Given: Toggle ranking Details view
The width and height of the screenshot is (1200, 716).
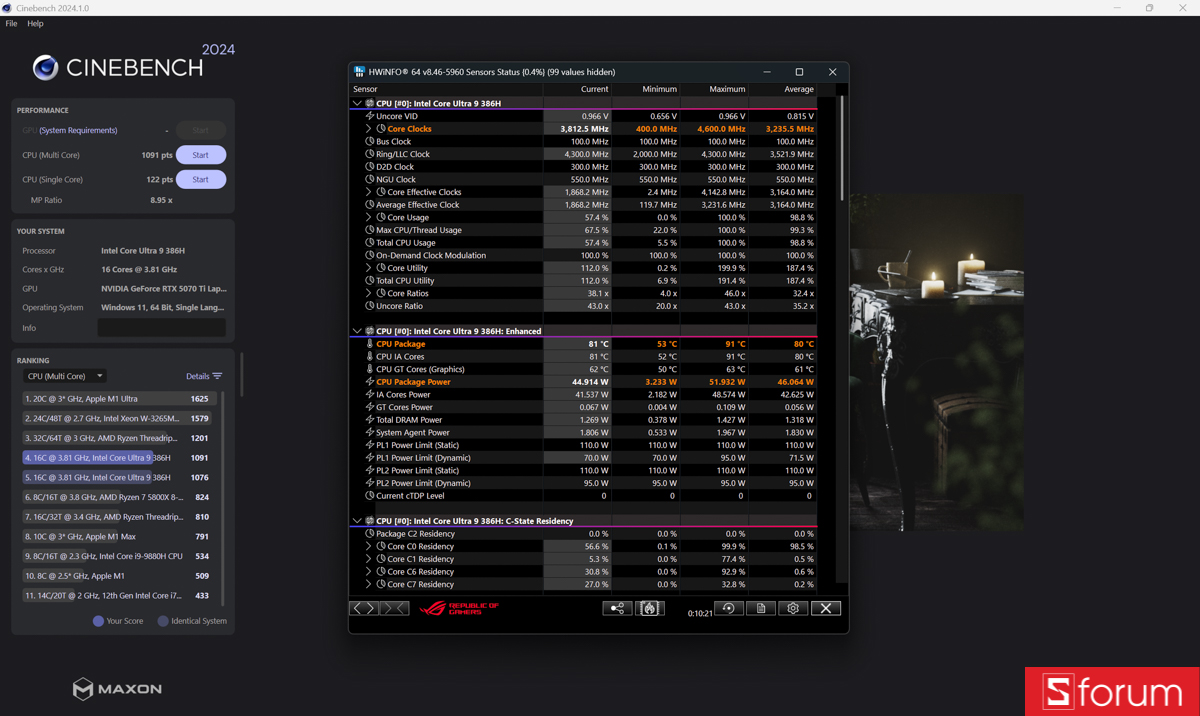Looking at the screenshot, I should (204, 376).
